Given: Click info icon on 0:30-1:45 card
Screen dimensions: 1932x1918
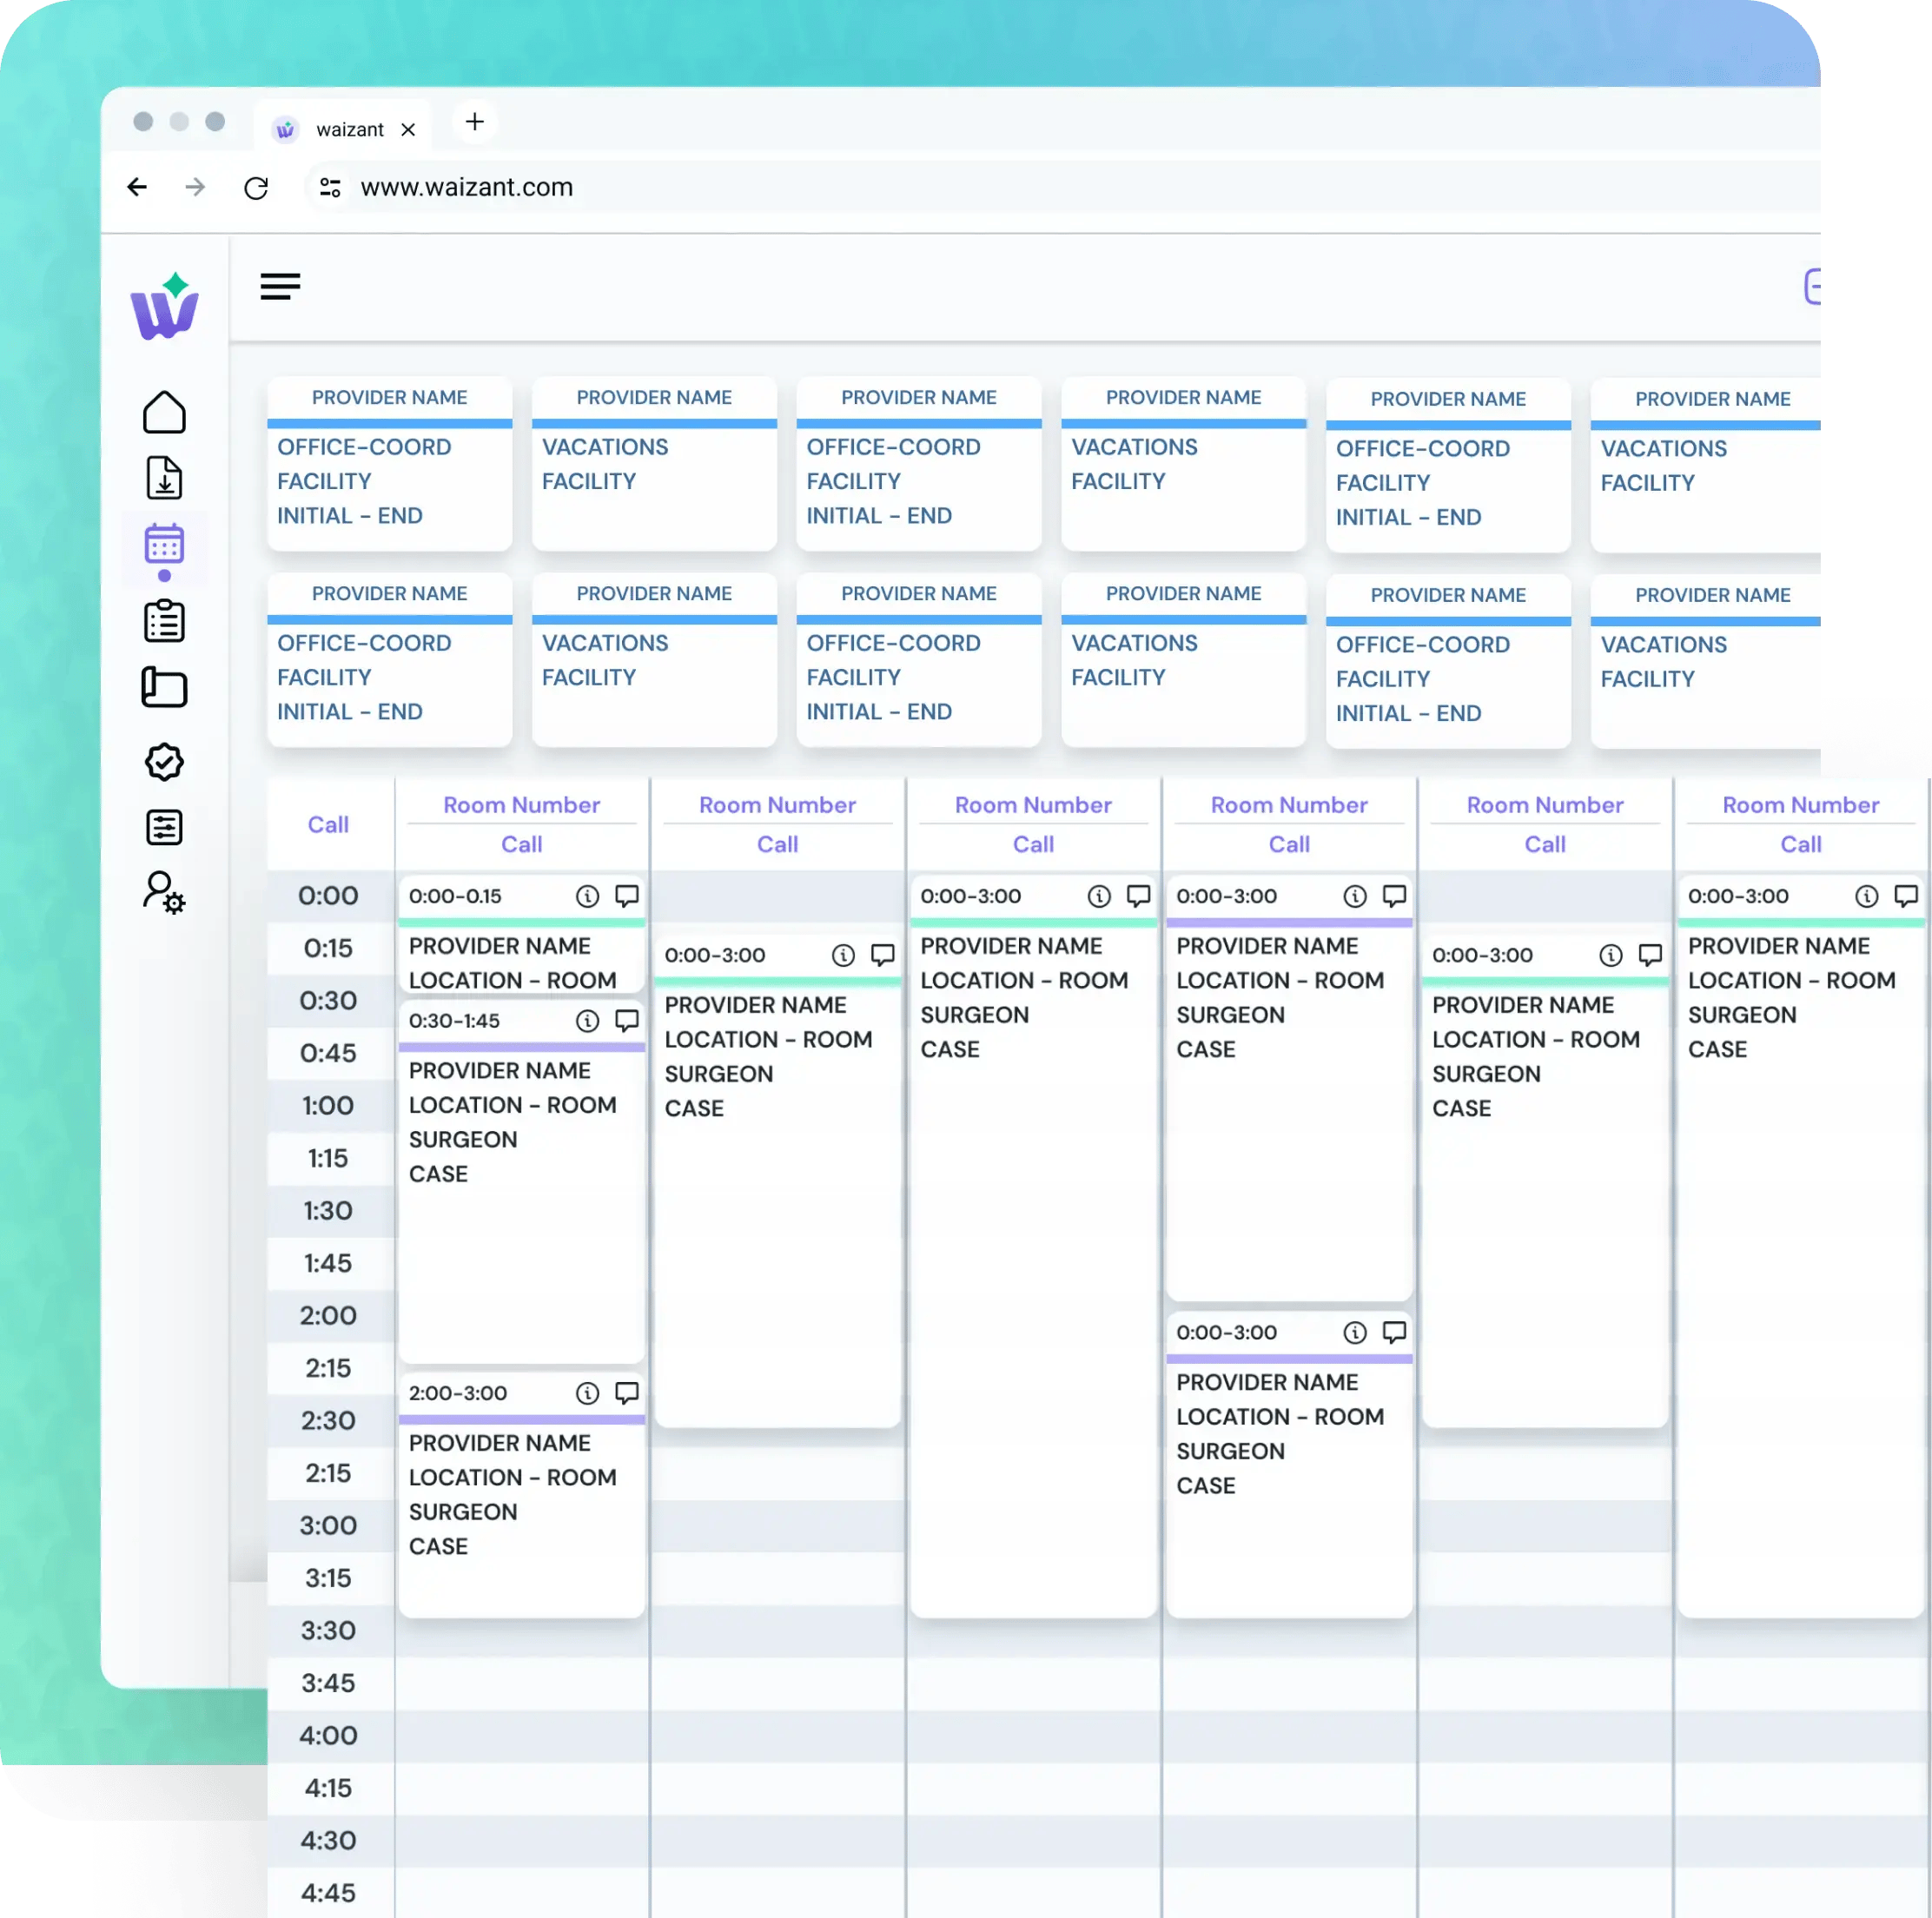Looking at the screenshot, I should click(x=587, y=1021).
